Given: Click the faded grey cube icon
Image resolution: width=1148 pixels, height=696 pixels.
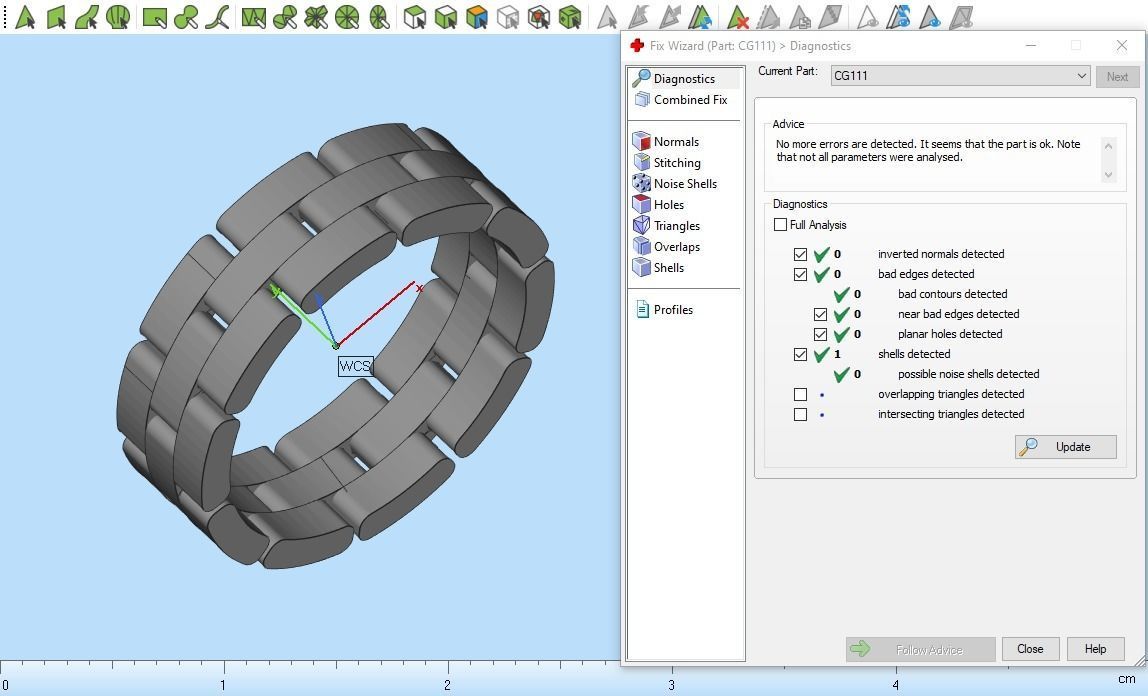Looking at the screenshot, I should [507, 16].
